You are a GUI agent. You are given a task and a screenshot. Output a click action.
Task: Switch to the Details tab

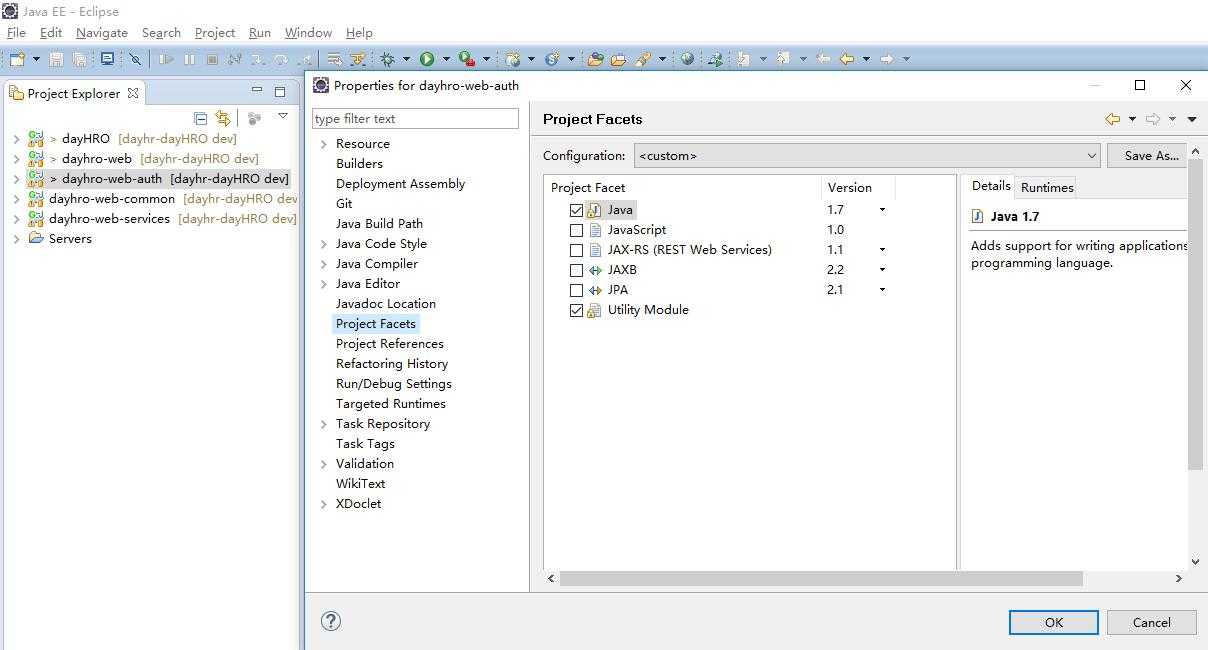pyautogui.click(x=991, y=186)
